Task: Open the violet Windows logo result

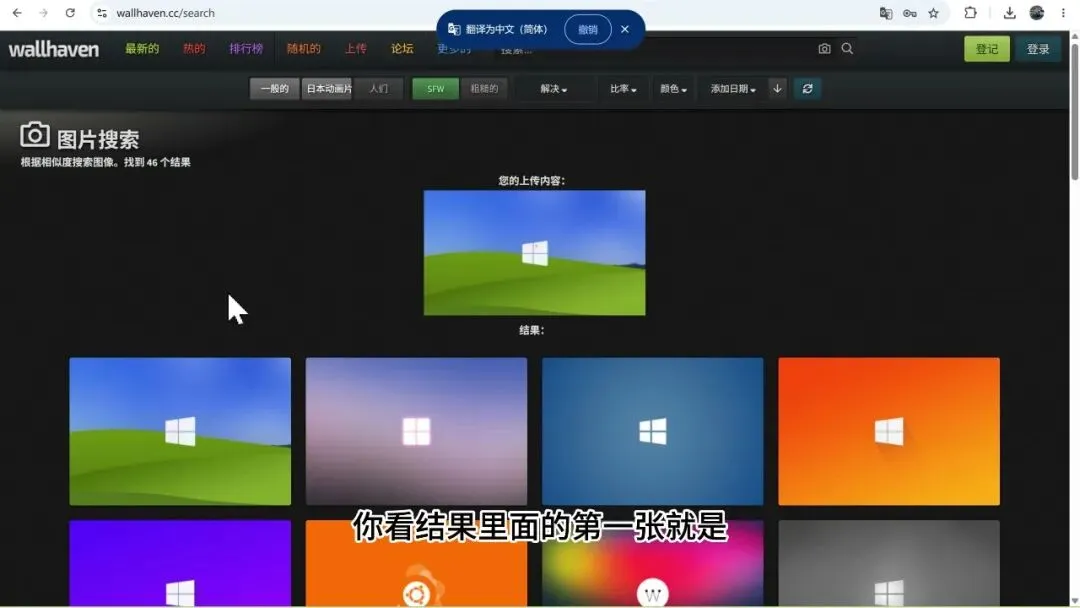Action: 180,563
